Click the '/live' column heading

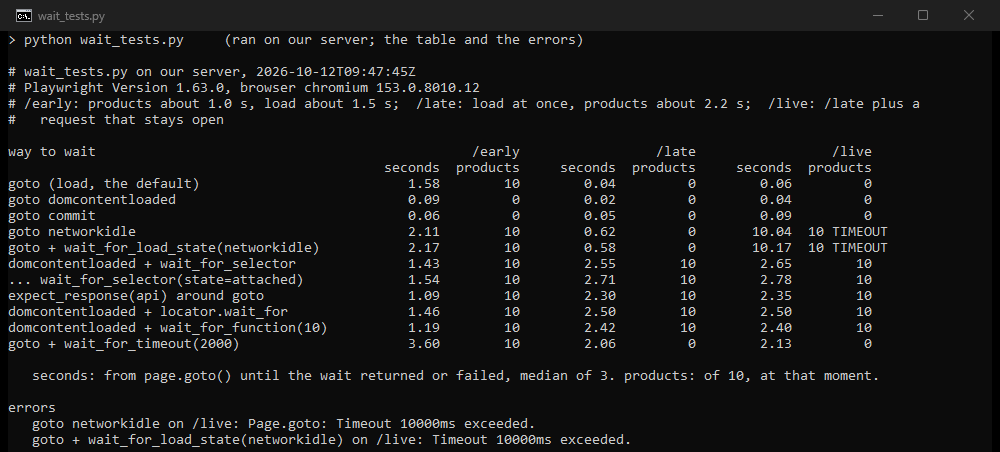[x=851, y=152]
